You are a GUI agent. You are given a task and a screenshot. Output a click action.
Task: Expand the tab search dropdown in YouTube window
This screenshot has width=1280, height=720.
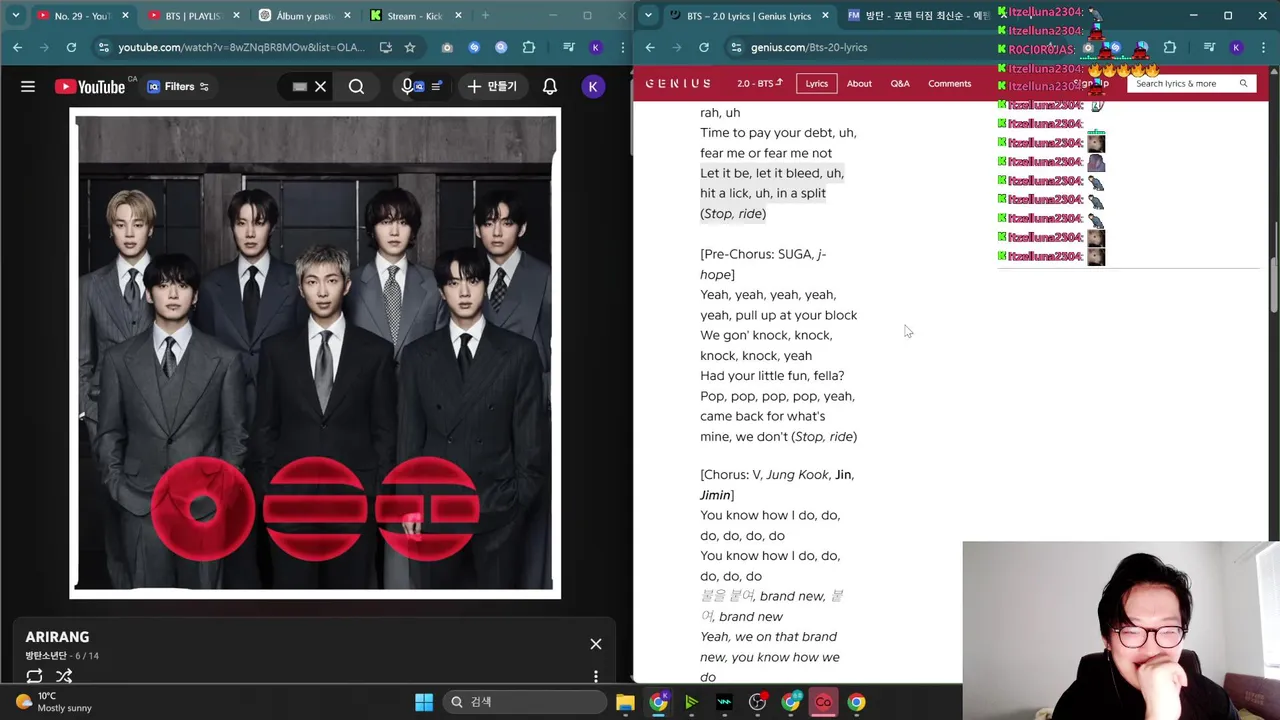pyautogui.click(x=15, y=16)
